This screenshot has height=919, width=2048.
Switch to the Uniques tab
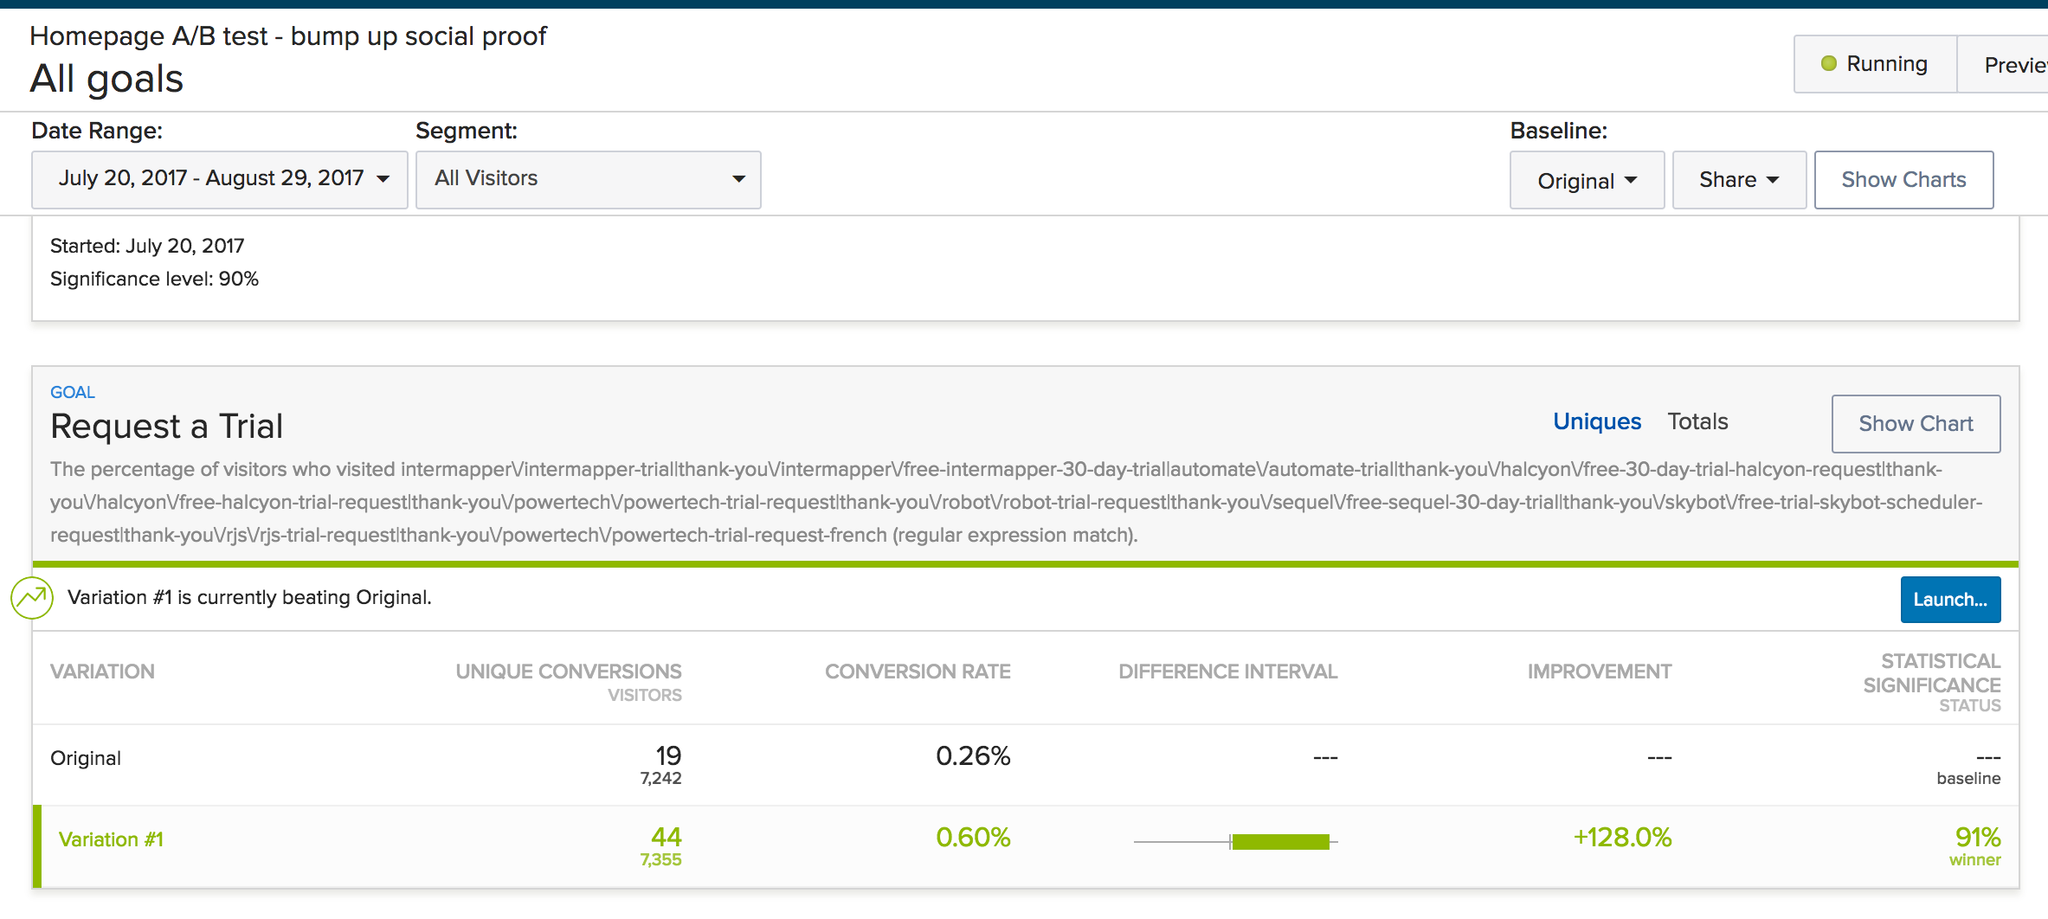click(x=1597, y=422)
